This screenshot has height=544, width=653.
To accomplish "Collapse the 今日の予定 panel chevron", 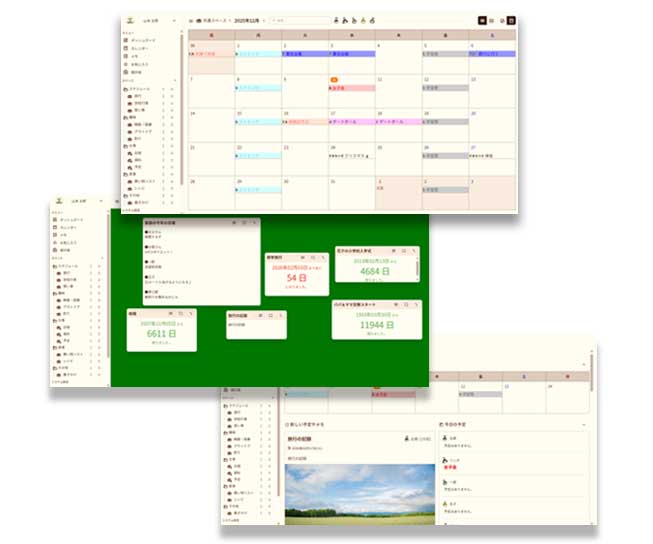I will coord(584,426).
